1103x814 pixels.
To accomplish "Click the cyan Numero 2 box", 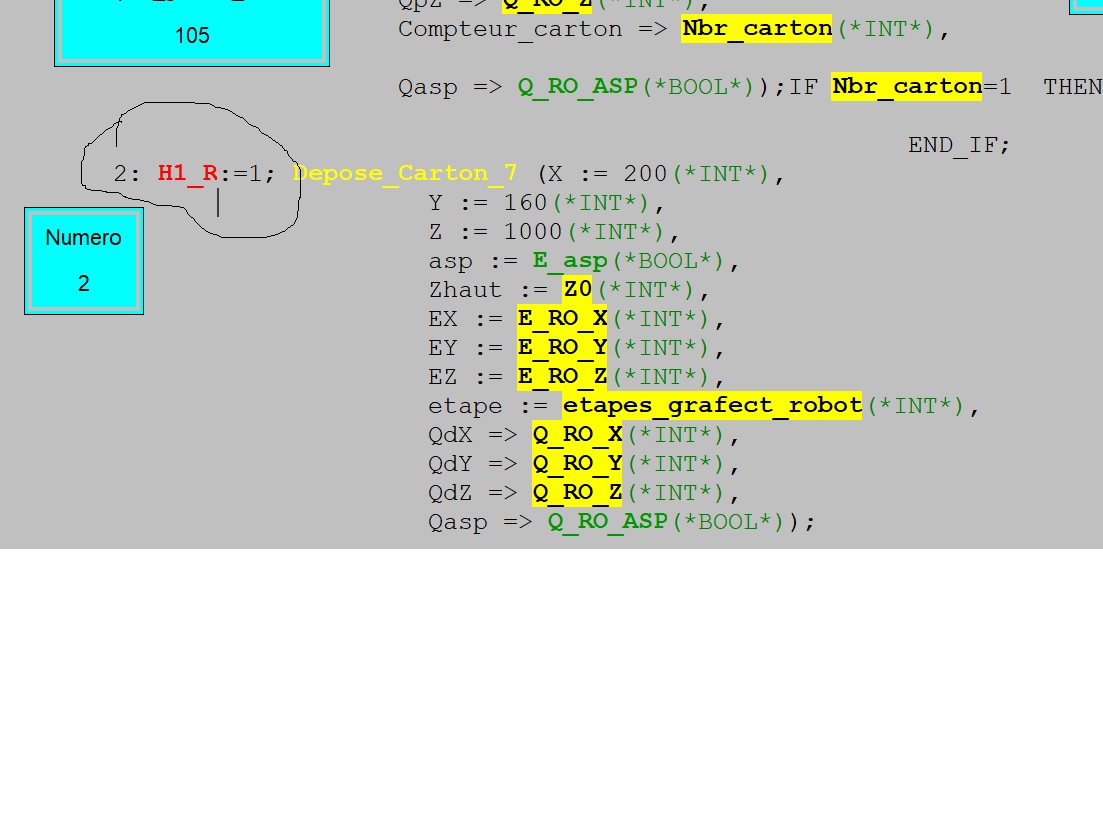I will point(84,261).
